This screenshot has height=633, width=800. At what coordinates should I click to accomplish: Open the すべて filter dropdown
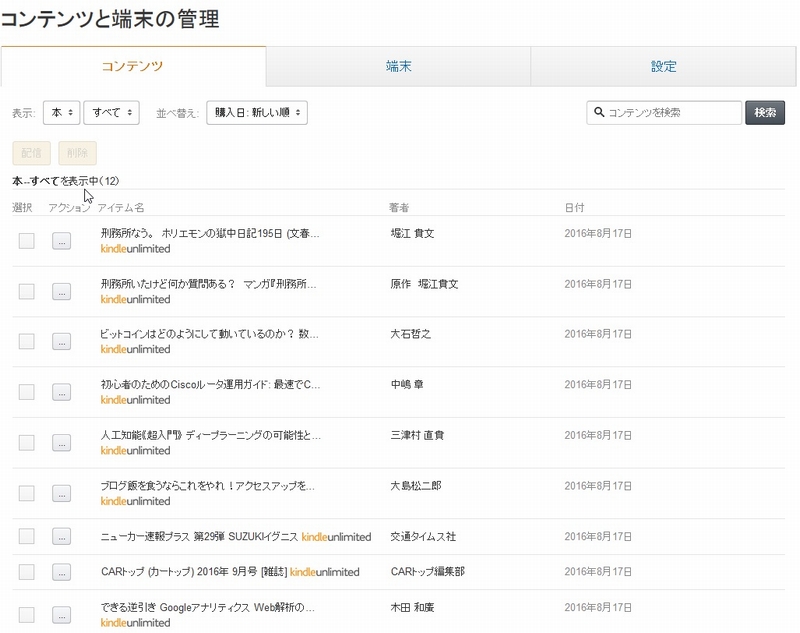click(x=112, y=112)
